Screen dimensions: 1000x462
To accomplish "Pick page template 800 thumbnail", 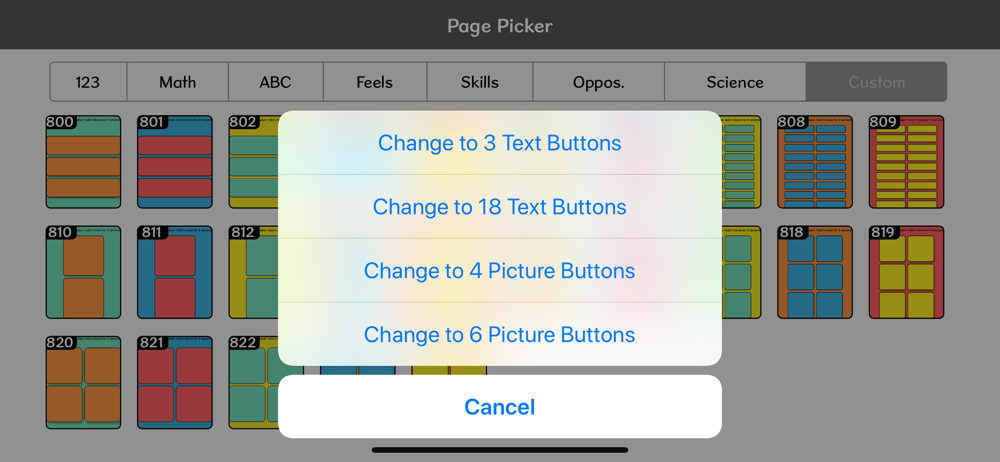I will click(83, 162).
